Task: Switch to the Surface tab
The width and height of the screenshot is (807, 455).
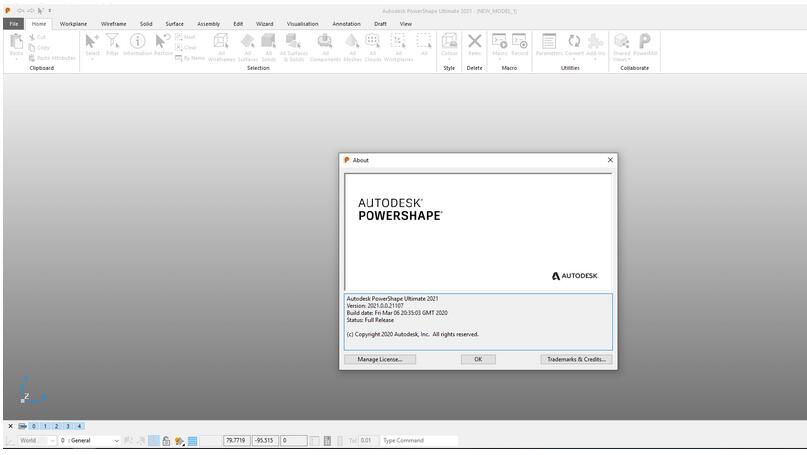Action: pyautogui.click(x=174, y=24)
